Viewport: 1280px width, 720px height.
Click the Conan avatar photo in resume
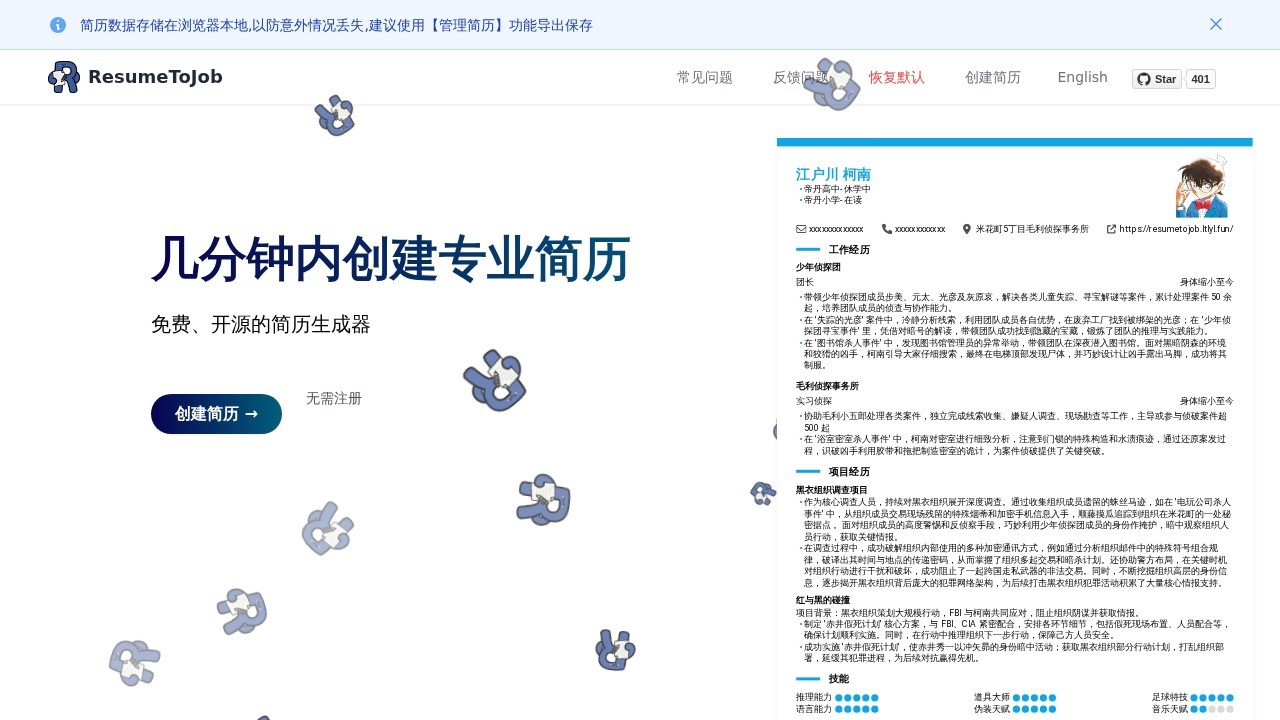pyautogui.click(x=1201, y=187)
